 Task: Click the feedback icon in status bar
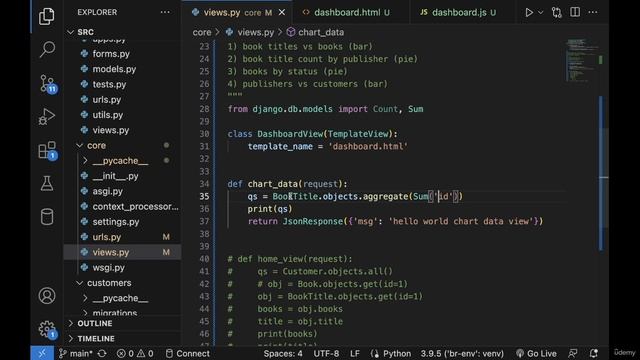pyautogui.click(x=573, y=353)
